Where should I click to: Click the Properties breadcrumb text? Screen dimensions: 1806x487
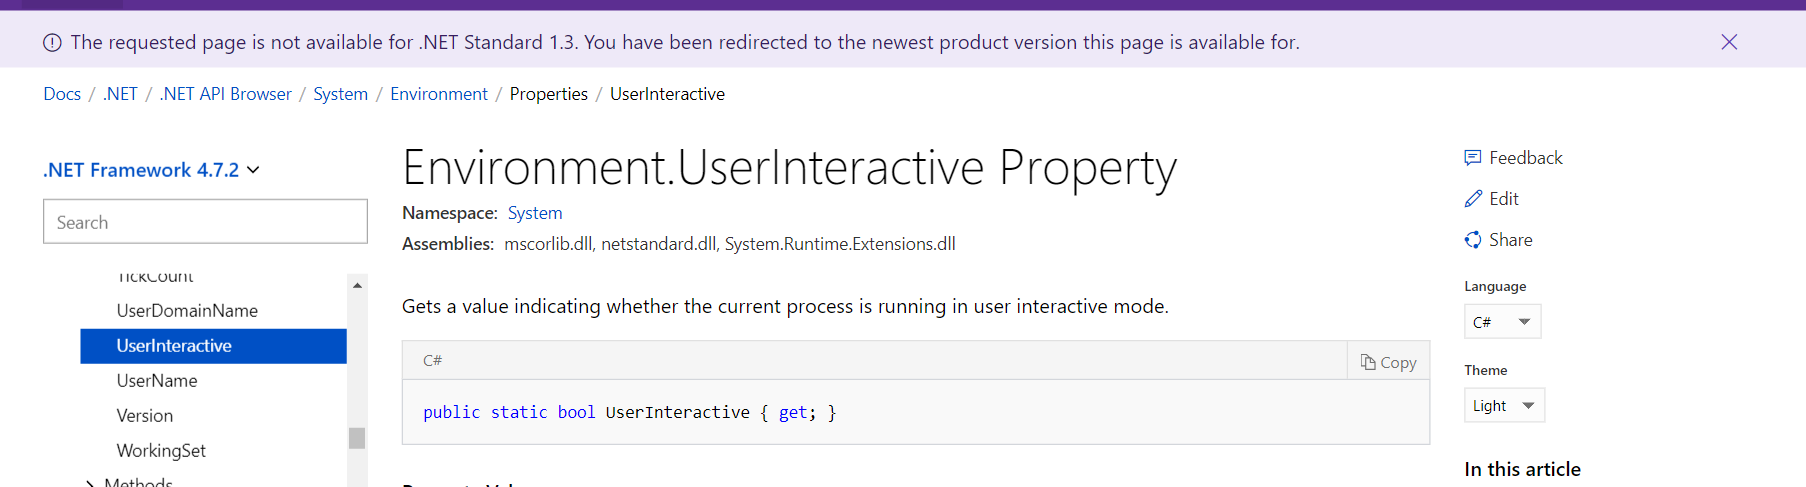pyautogui.click(x=549, y=94)
